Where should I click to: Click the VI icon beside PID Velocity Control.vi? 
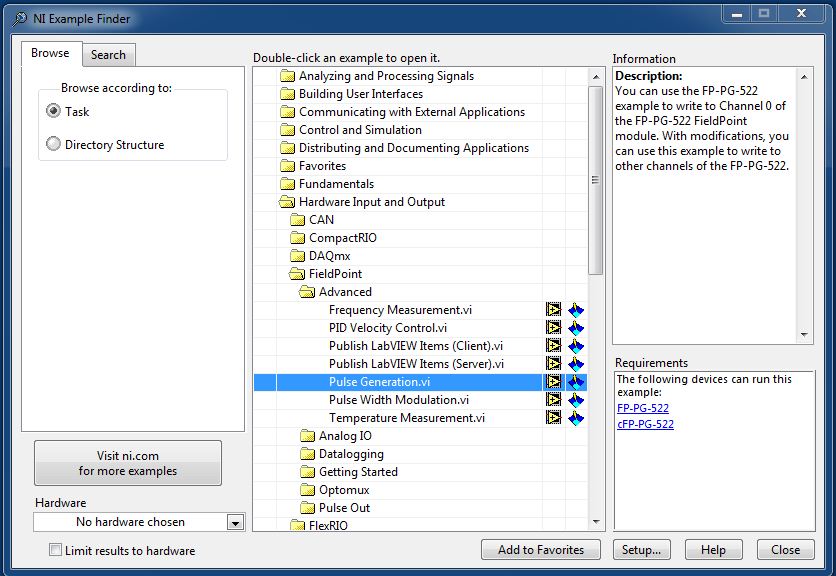click(x=553, y=328)
